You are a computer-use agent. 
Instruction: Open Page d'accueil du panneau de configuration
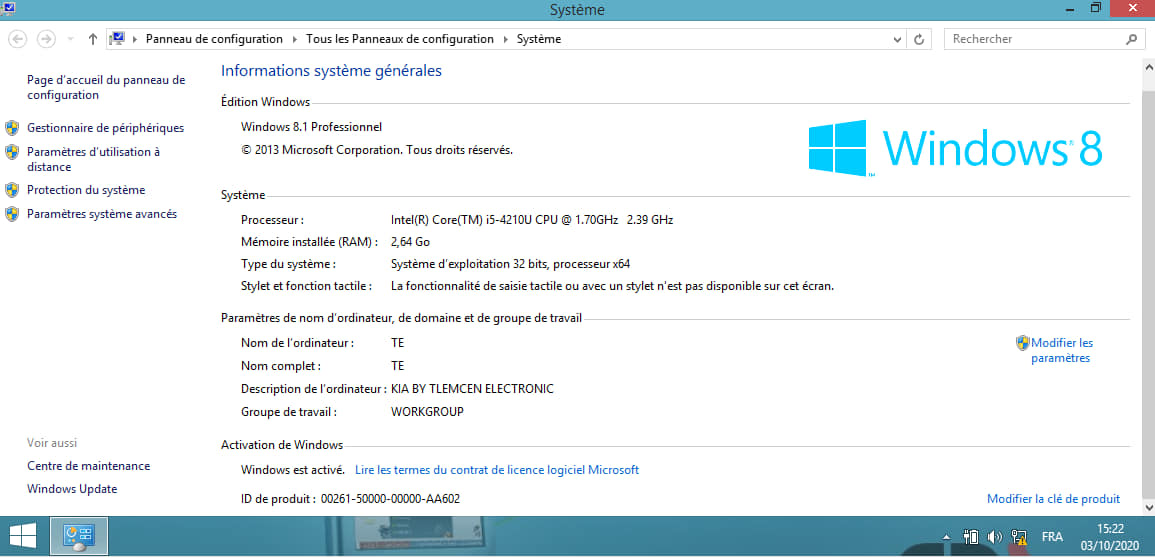(x=106, y=87)
